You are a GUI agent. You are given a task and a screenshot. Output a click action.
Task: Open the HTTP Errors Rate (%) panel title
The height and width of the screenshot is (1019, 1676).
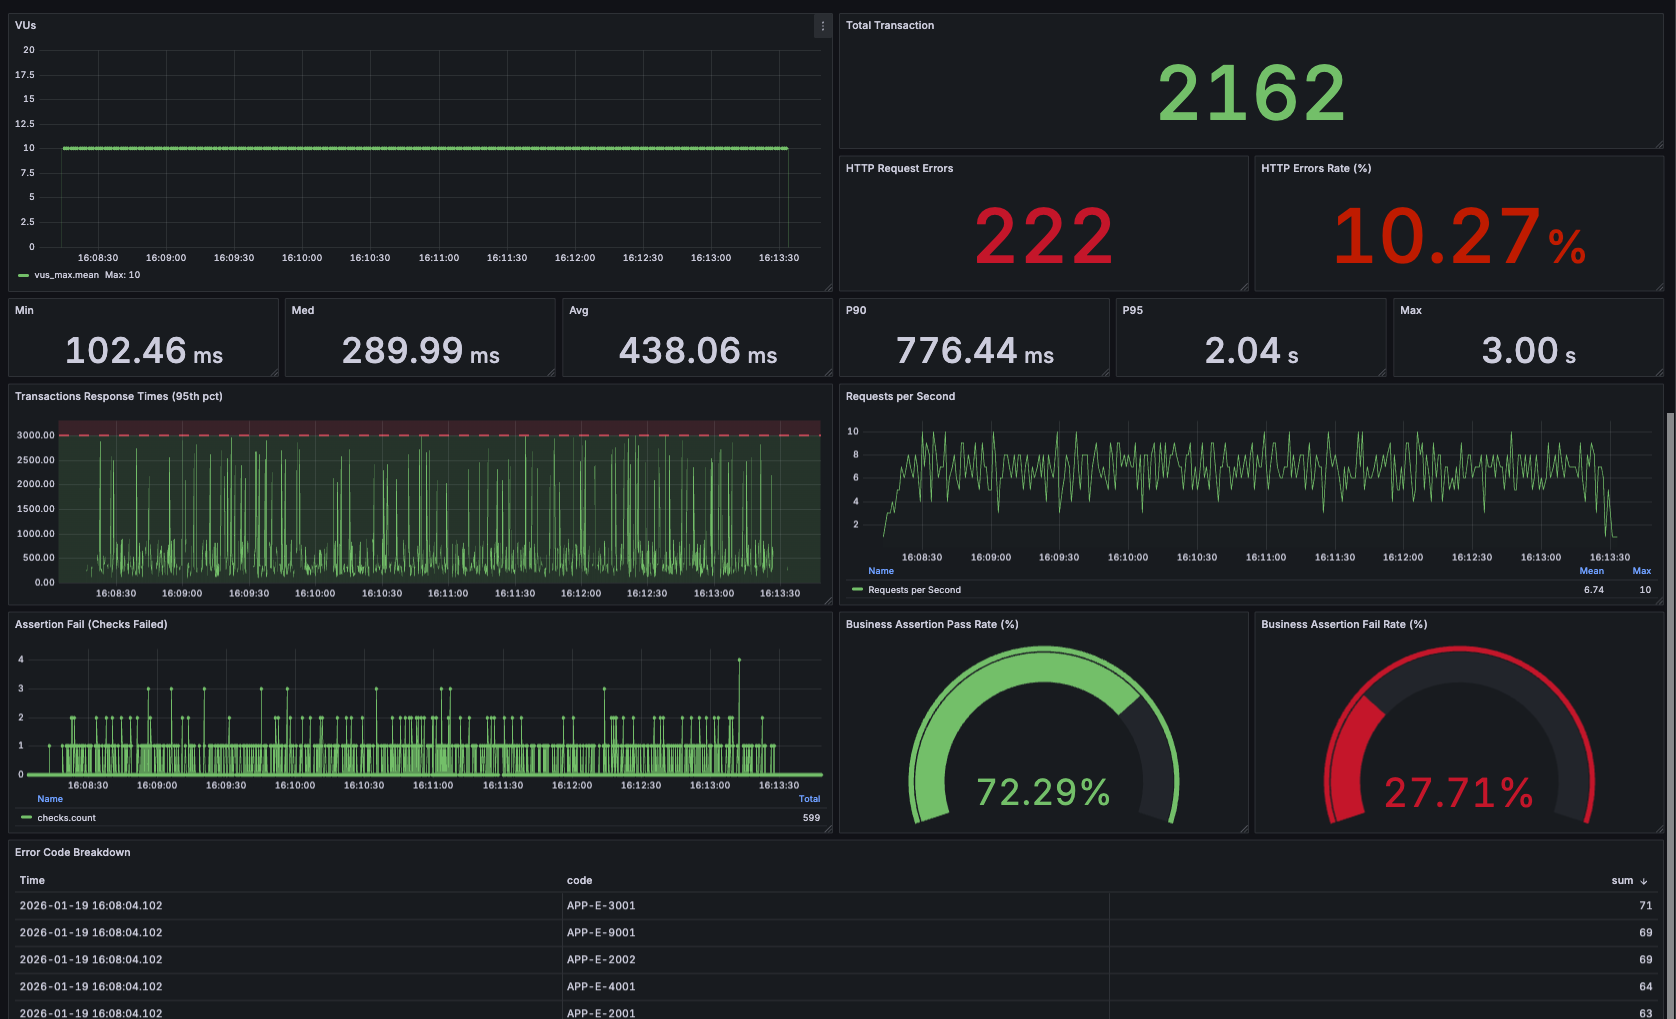[1316, 168]
